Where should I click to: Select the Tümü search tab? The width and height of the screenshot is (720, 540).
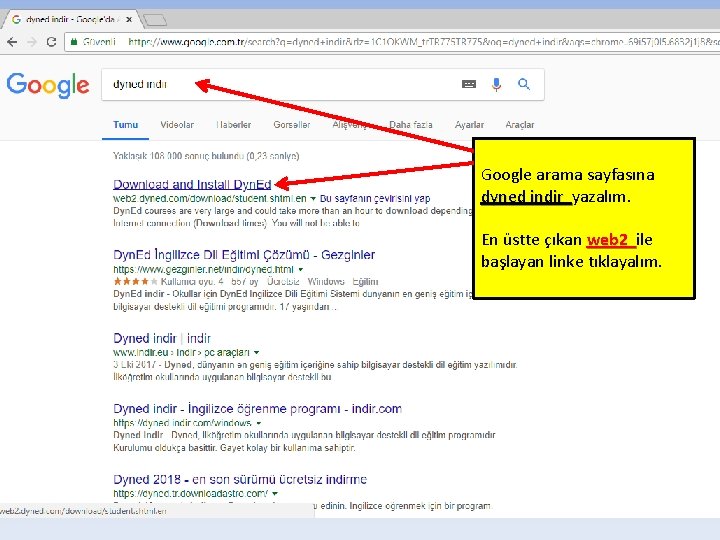[125, 125]
